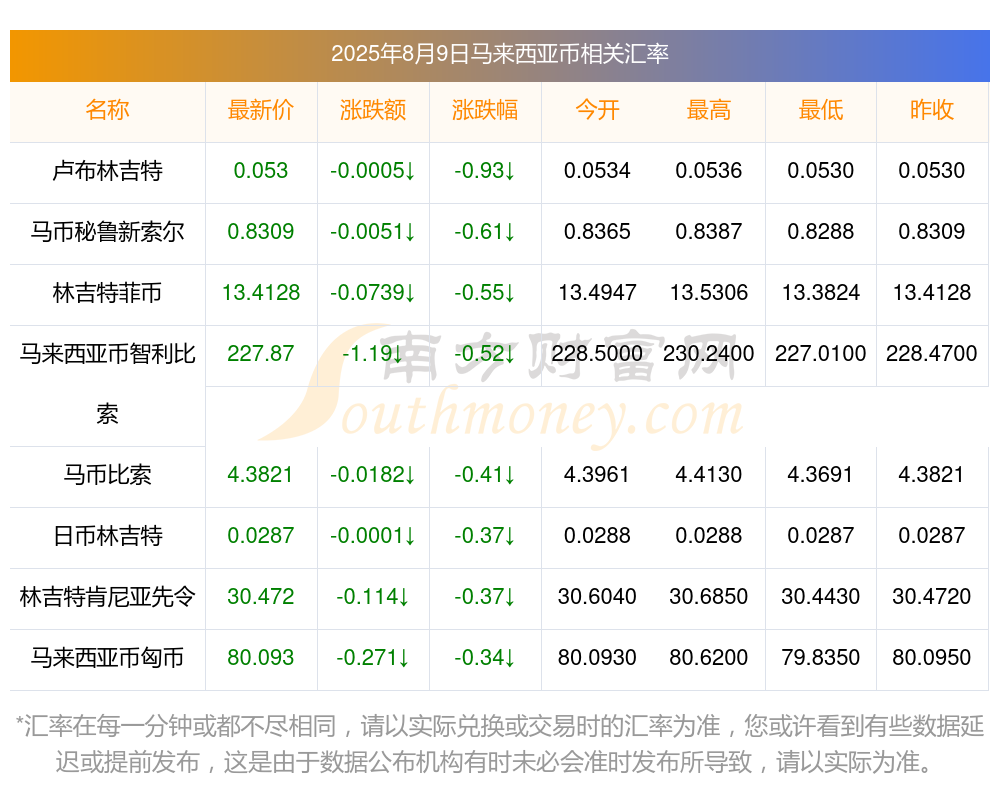The height and width of the screenshot is (793, 1000).
Task: Select the 日币林吉特 row name
Action: pos(107,535)
